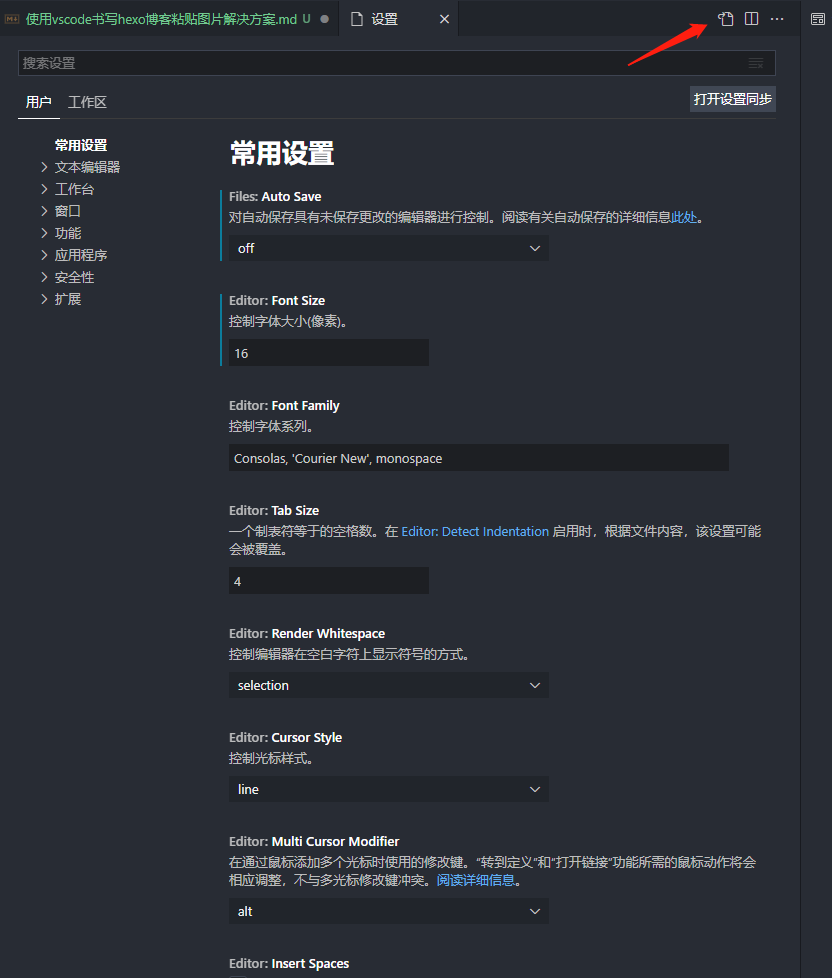Image resolution: width=832 pixels, height=978 pixels.
Task: Open the Files: Auto Save dropdown
Action: (x=388, y=248)
